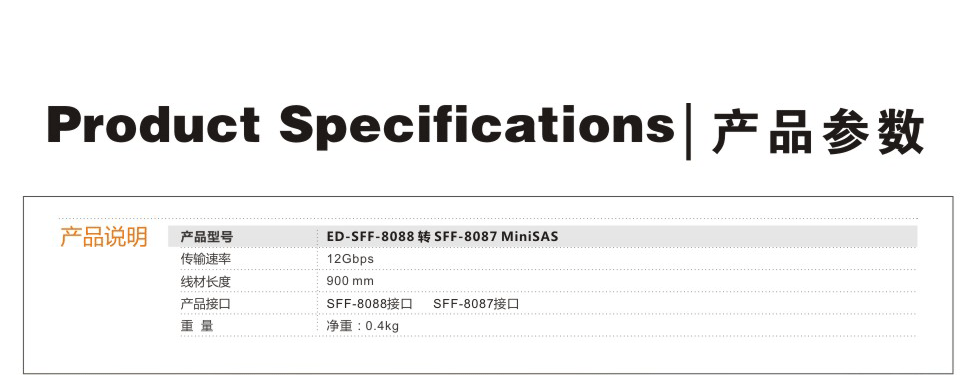Image resolution: width=972 pixels, height=375 pixels.
Task: Select the 900 mm value
Action: [350, 281]
